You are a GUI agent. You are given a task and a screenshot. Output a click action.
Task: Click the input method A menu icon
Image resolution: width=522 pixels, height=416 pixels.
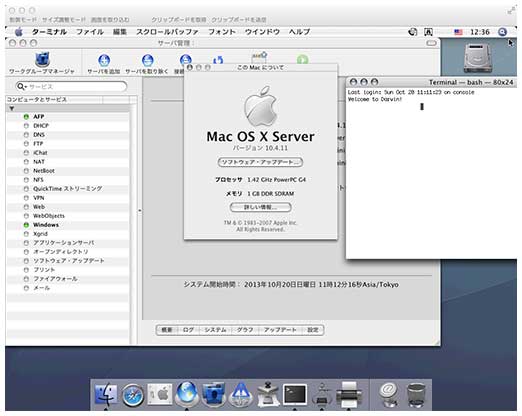point(428,32)
